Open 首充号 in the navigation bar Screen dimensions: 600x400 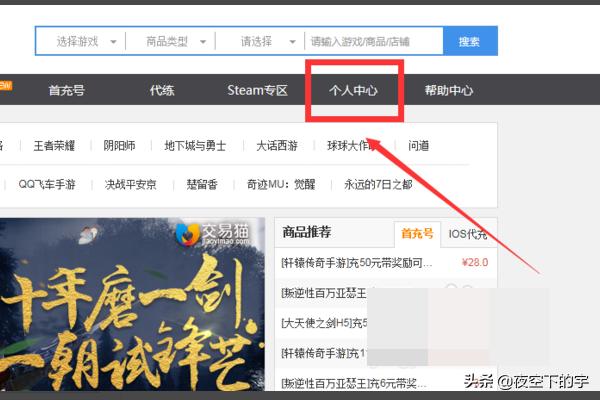tap(66, 90)
